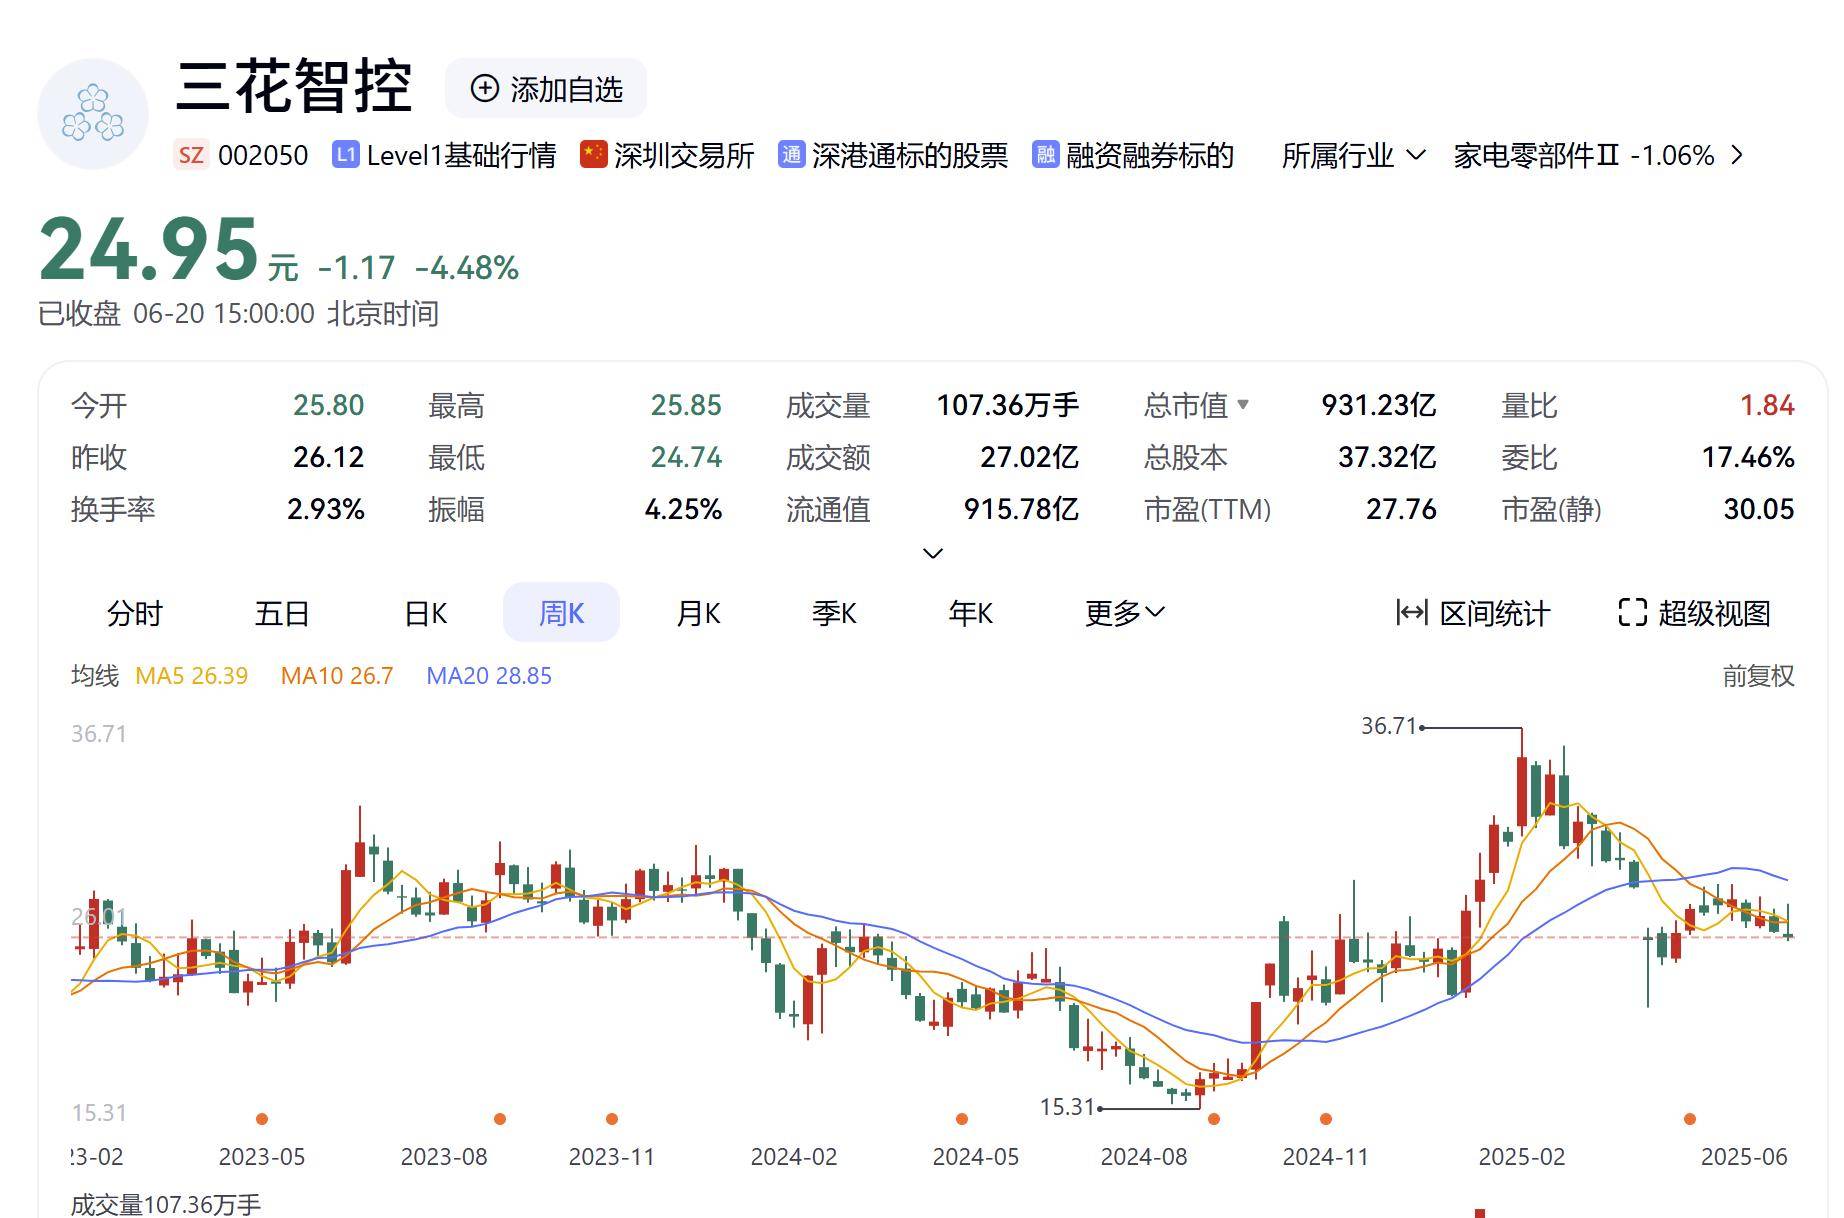Open the 更多 chart period dropdown

pyautogui.click(x=1124, y=613)
